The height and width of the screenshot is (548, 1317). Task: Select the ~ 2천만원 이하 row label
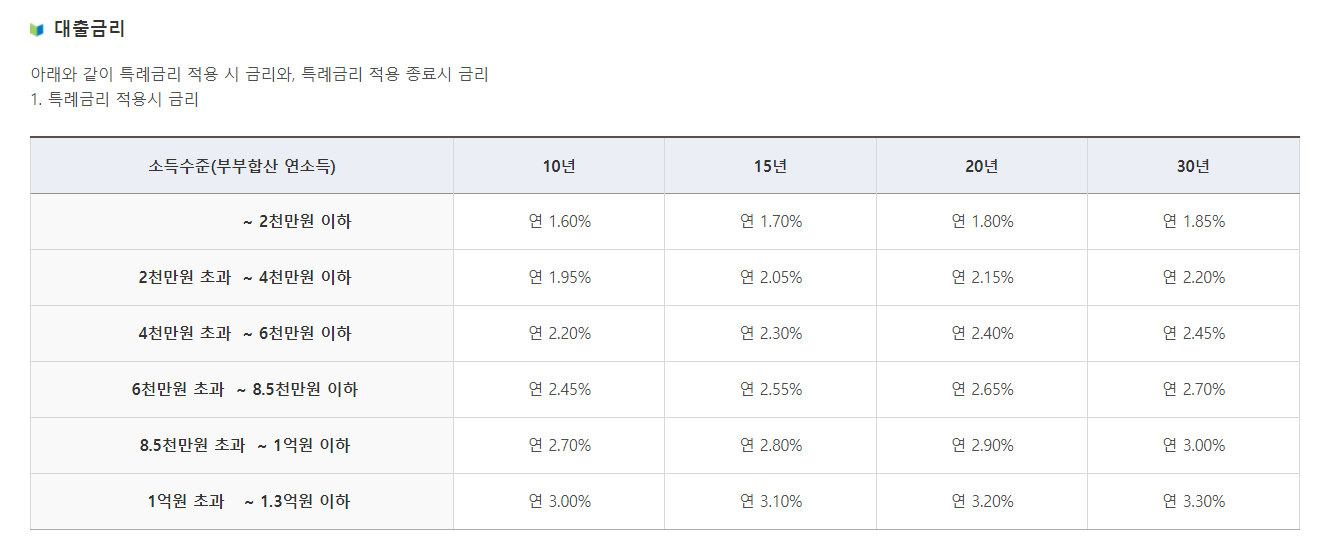point(297,222)
